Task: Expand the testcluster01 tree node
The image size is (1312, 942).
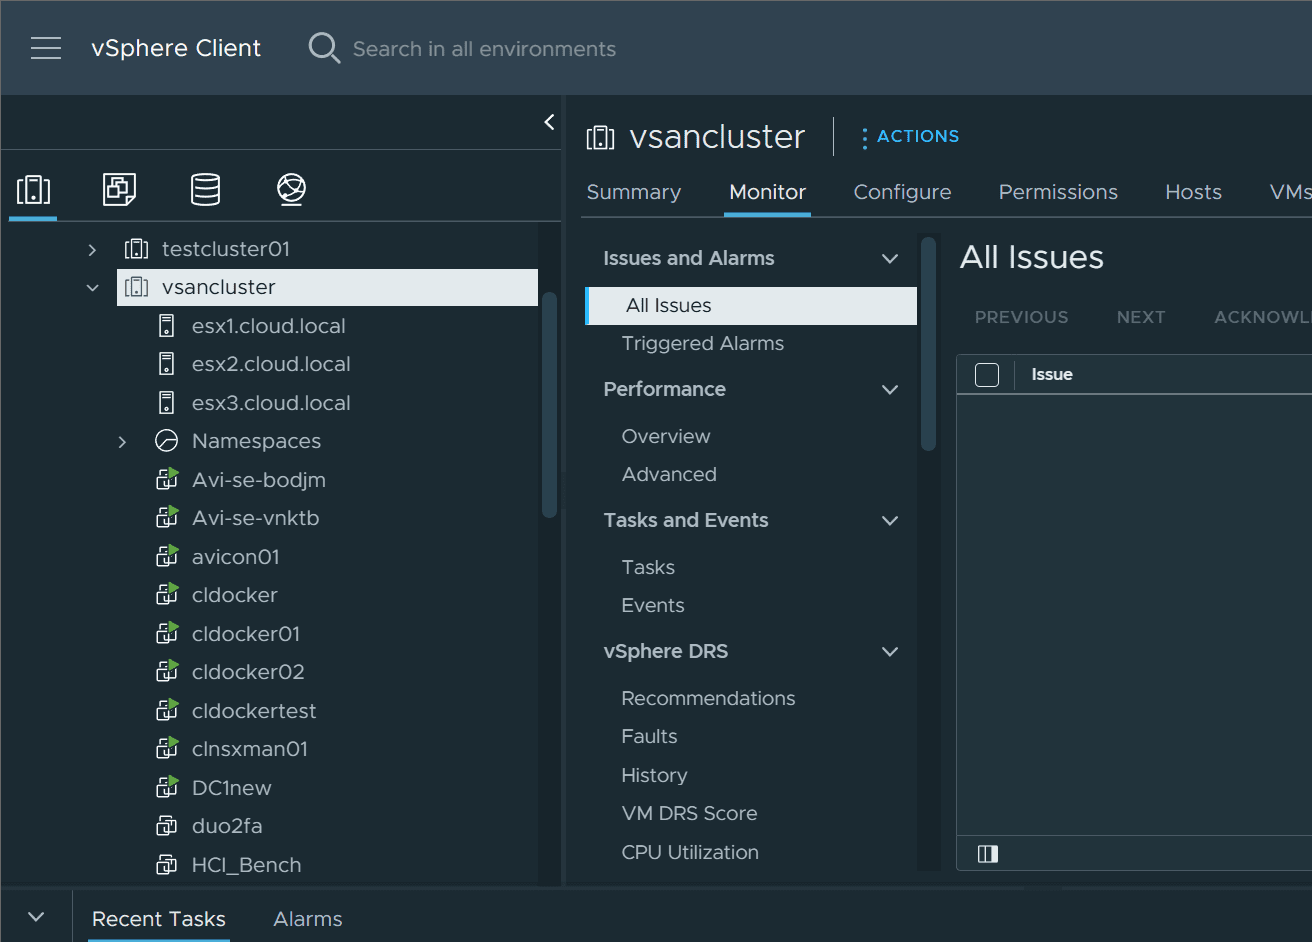Action: (91, 248)
